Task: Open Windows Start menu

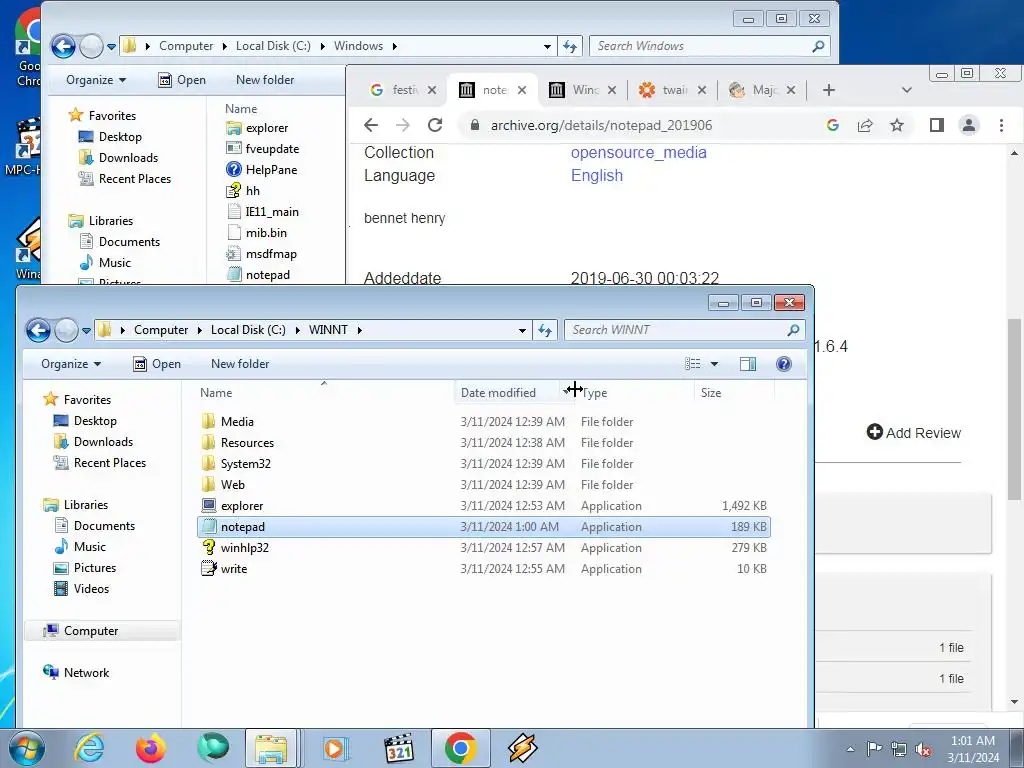Action: 26,748
